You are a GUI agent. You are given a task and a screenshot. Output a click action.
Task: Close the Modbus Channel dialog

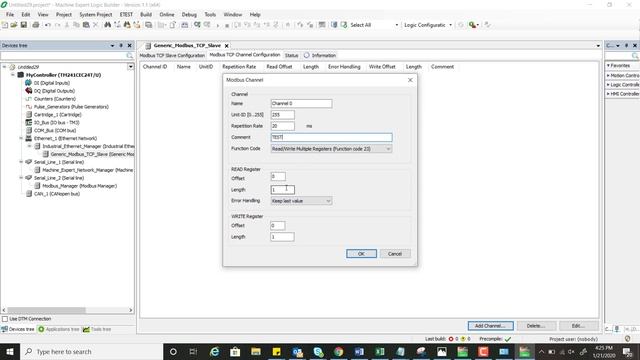pos(410,80)
